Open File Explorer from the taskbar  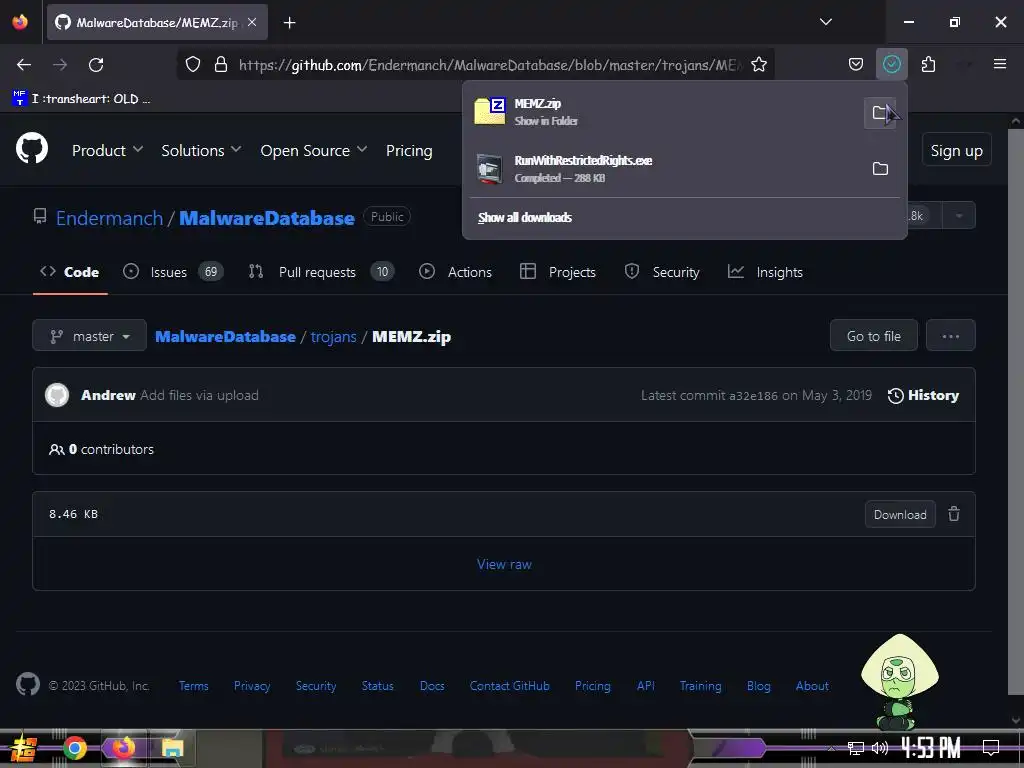click(x=172, y=748)
